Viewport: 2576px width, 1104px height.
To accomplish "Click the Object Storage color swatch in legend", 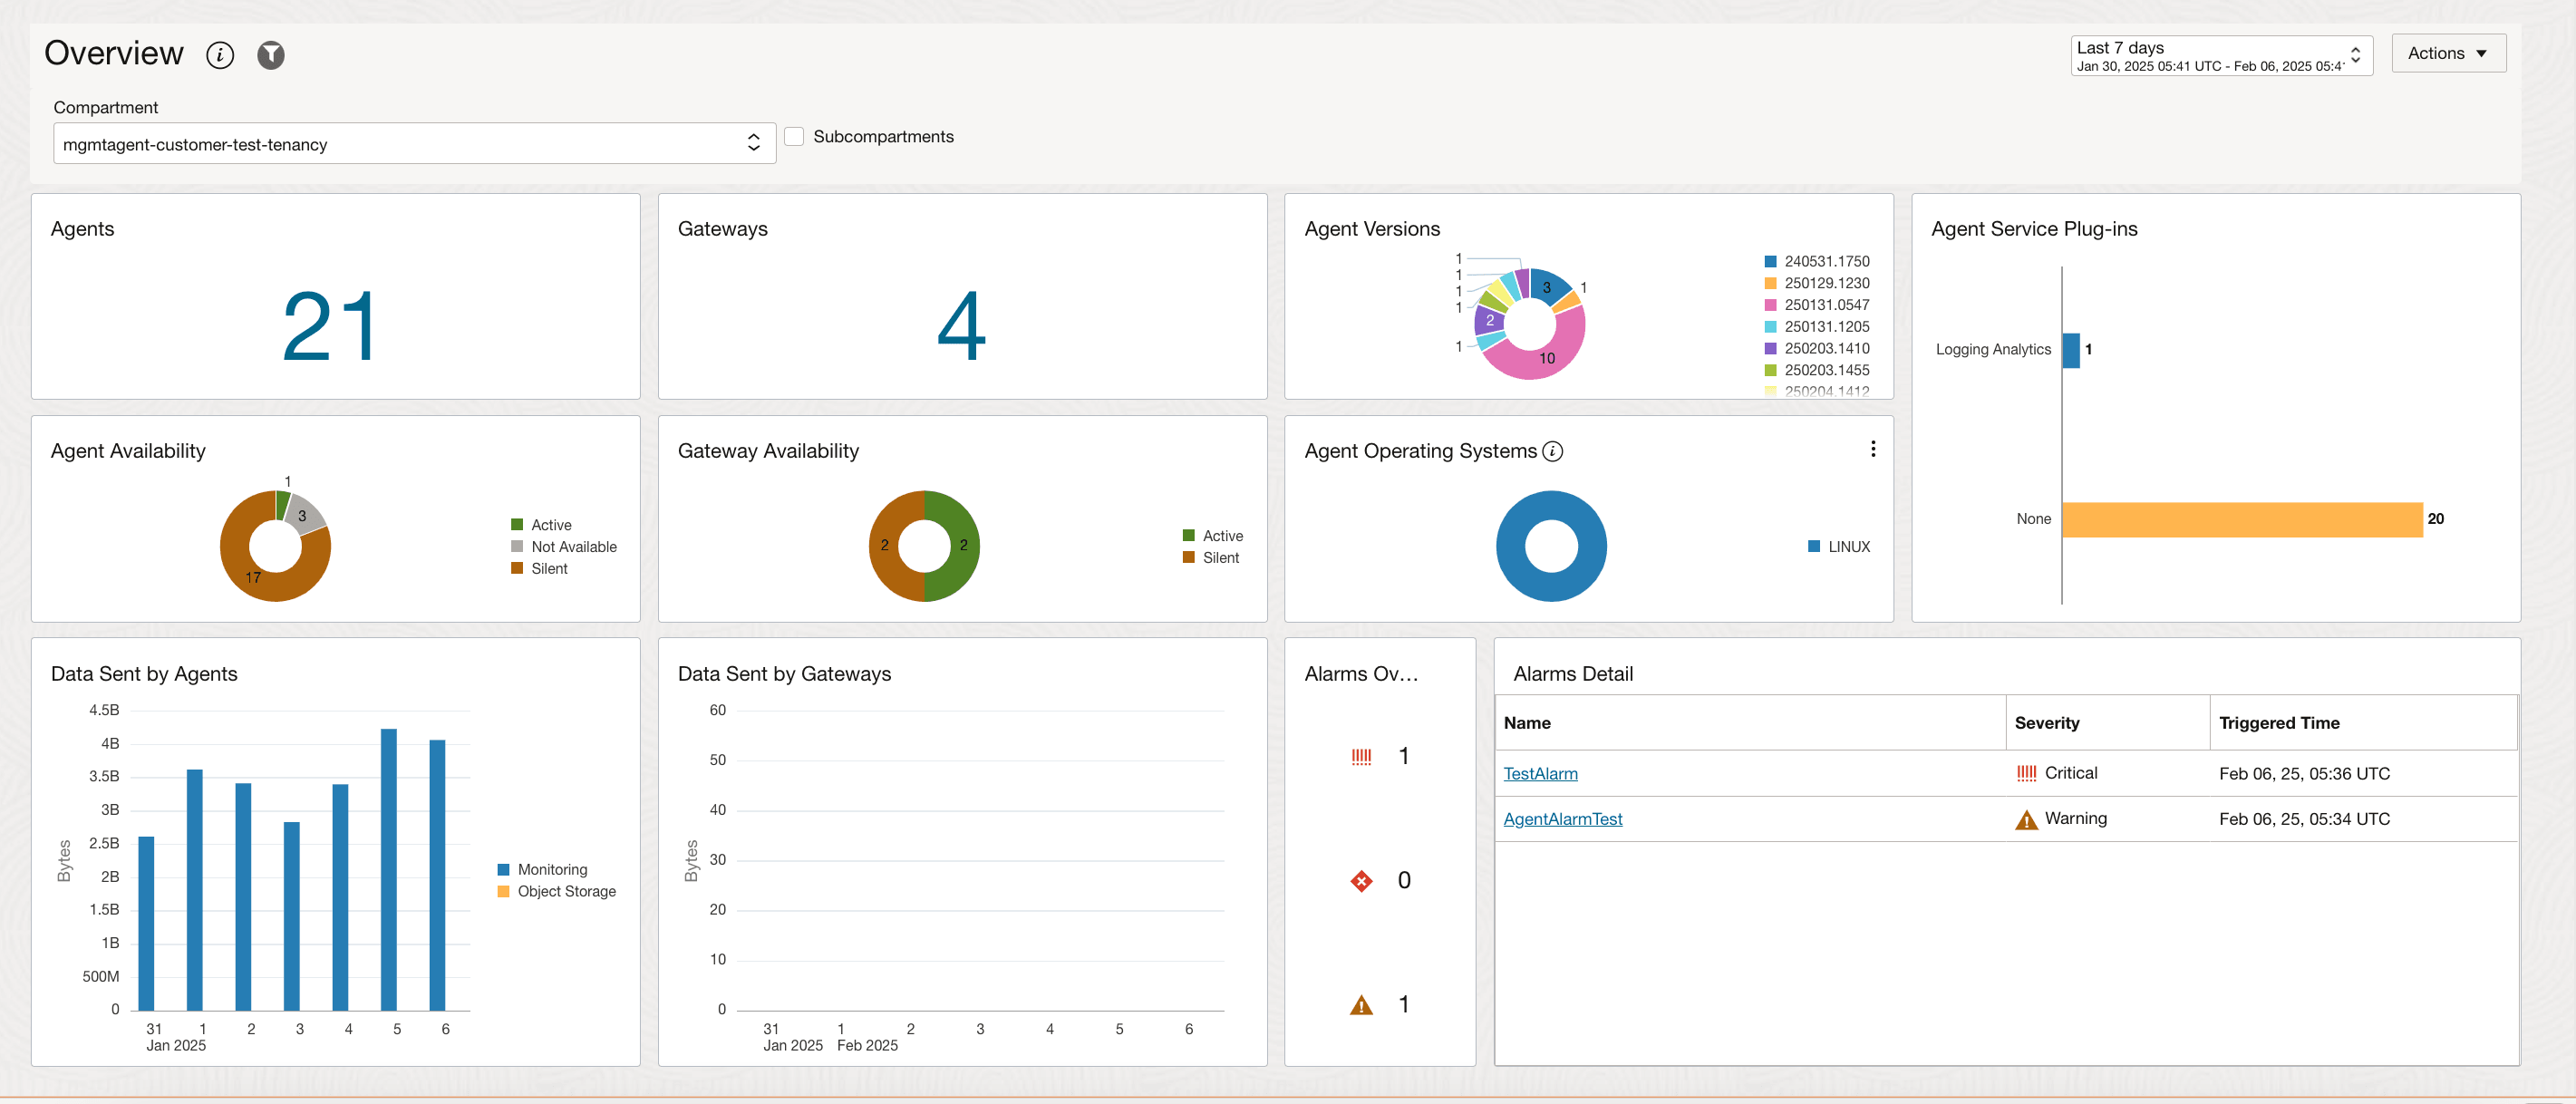I will click(x=504, y=891).
